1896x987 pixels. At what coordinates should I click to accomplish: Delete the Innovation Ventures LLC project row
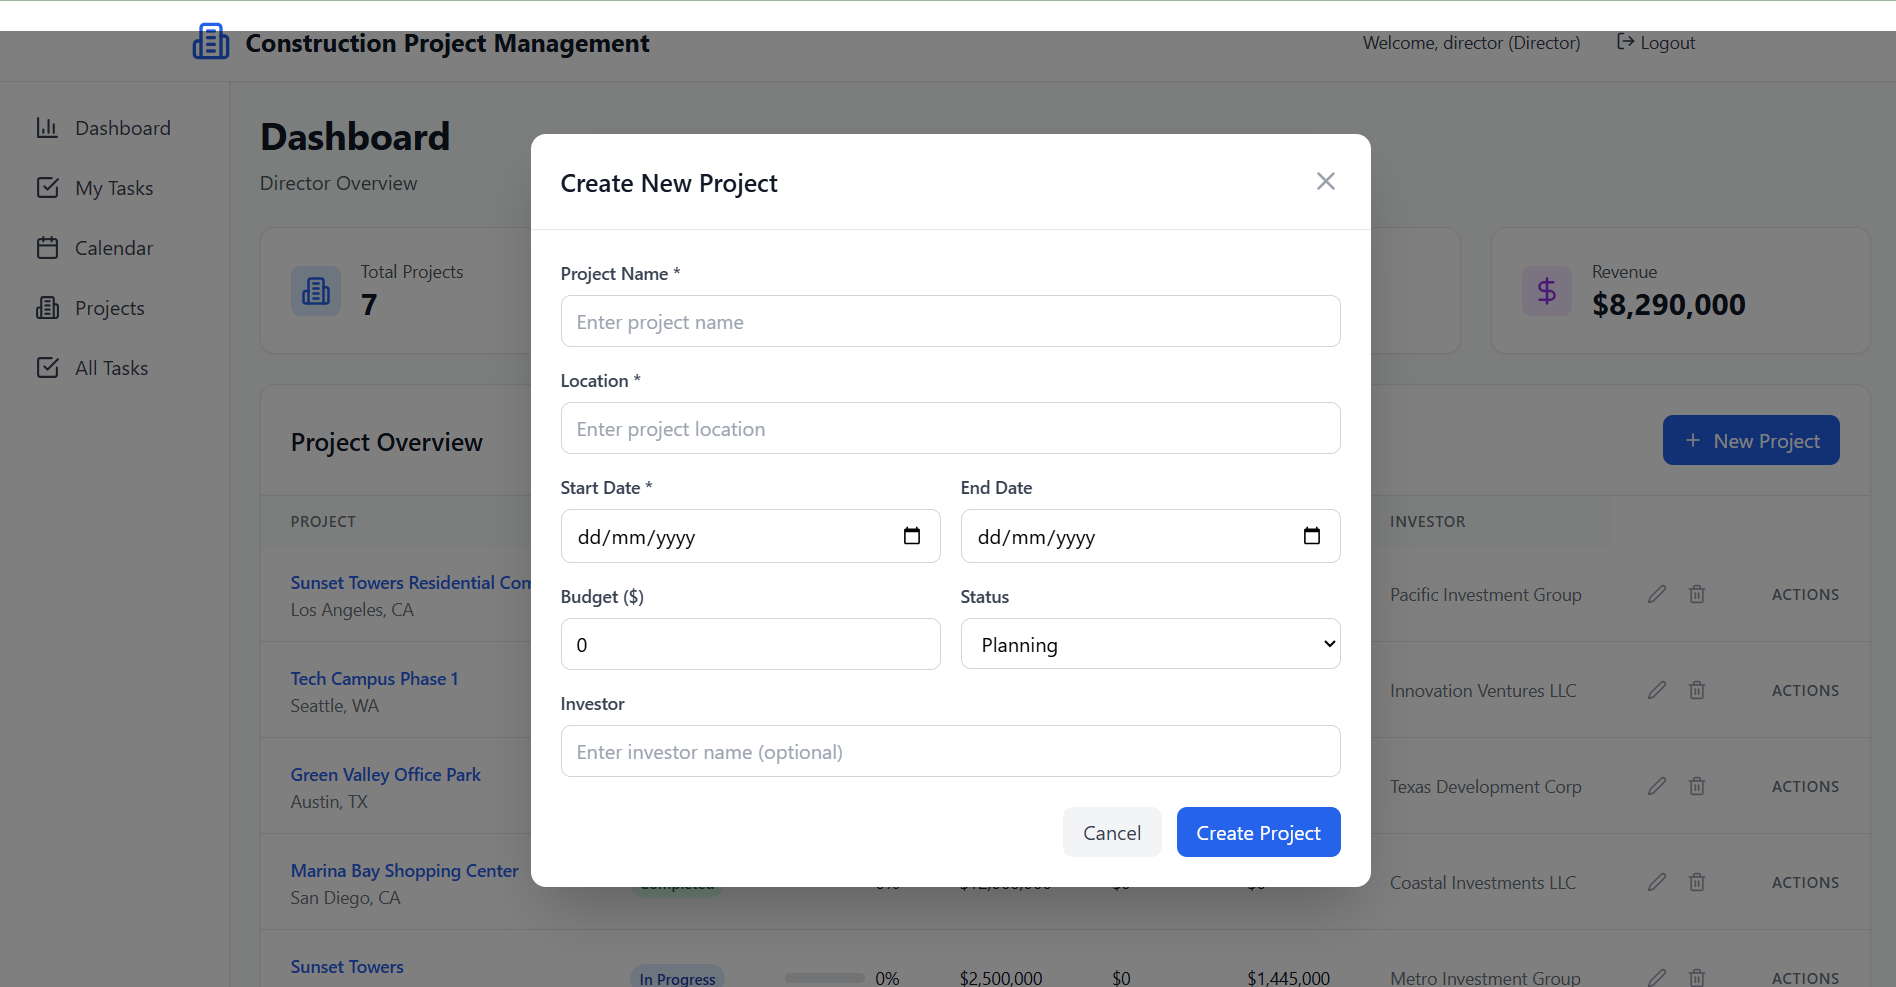tap(1696, 690)
